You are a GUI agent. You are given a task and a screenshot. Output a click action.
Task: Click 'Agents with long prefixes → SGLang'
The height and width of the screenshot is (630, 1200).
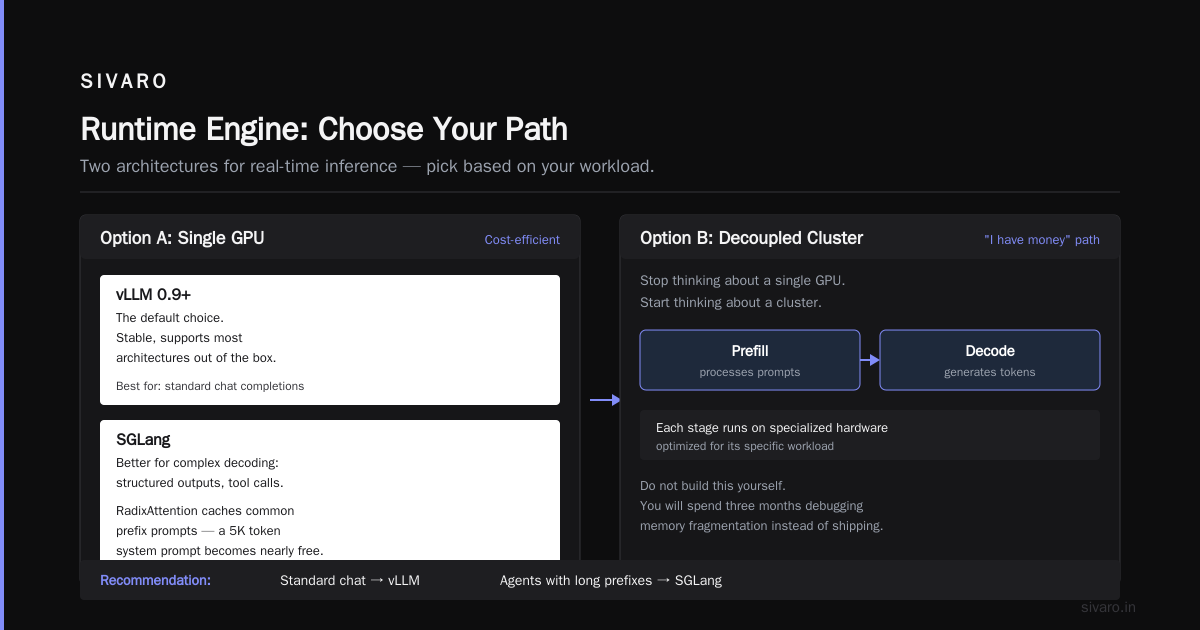(611, 580)
